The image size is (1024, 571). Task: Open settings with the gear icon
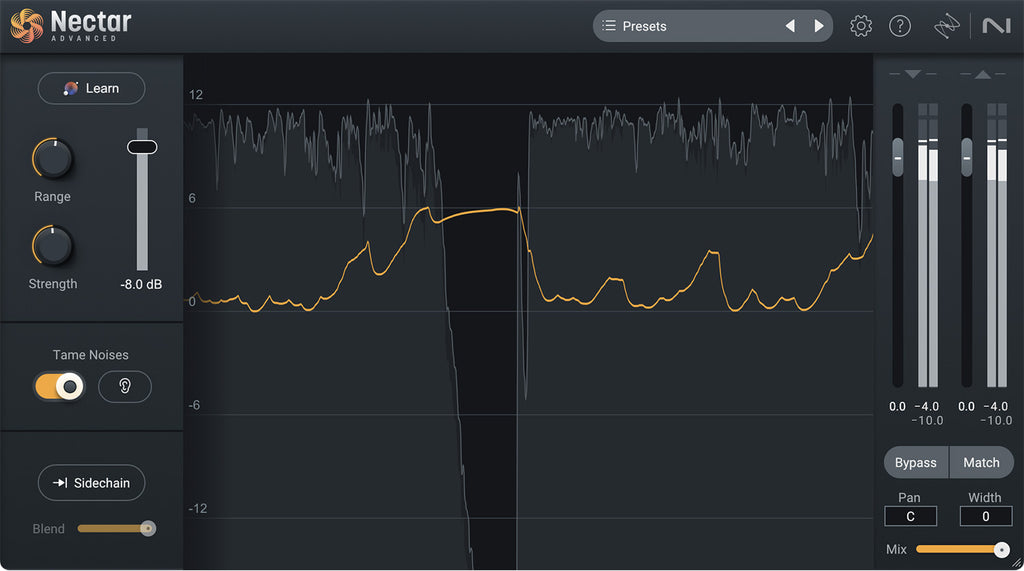pyautogui.click(x=861, y=26)
